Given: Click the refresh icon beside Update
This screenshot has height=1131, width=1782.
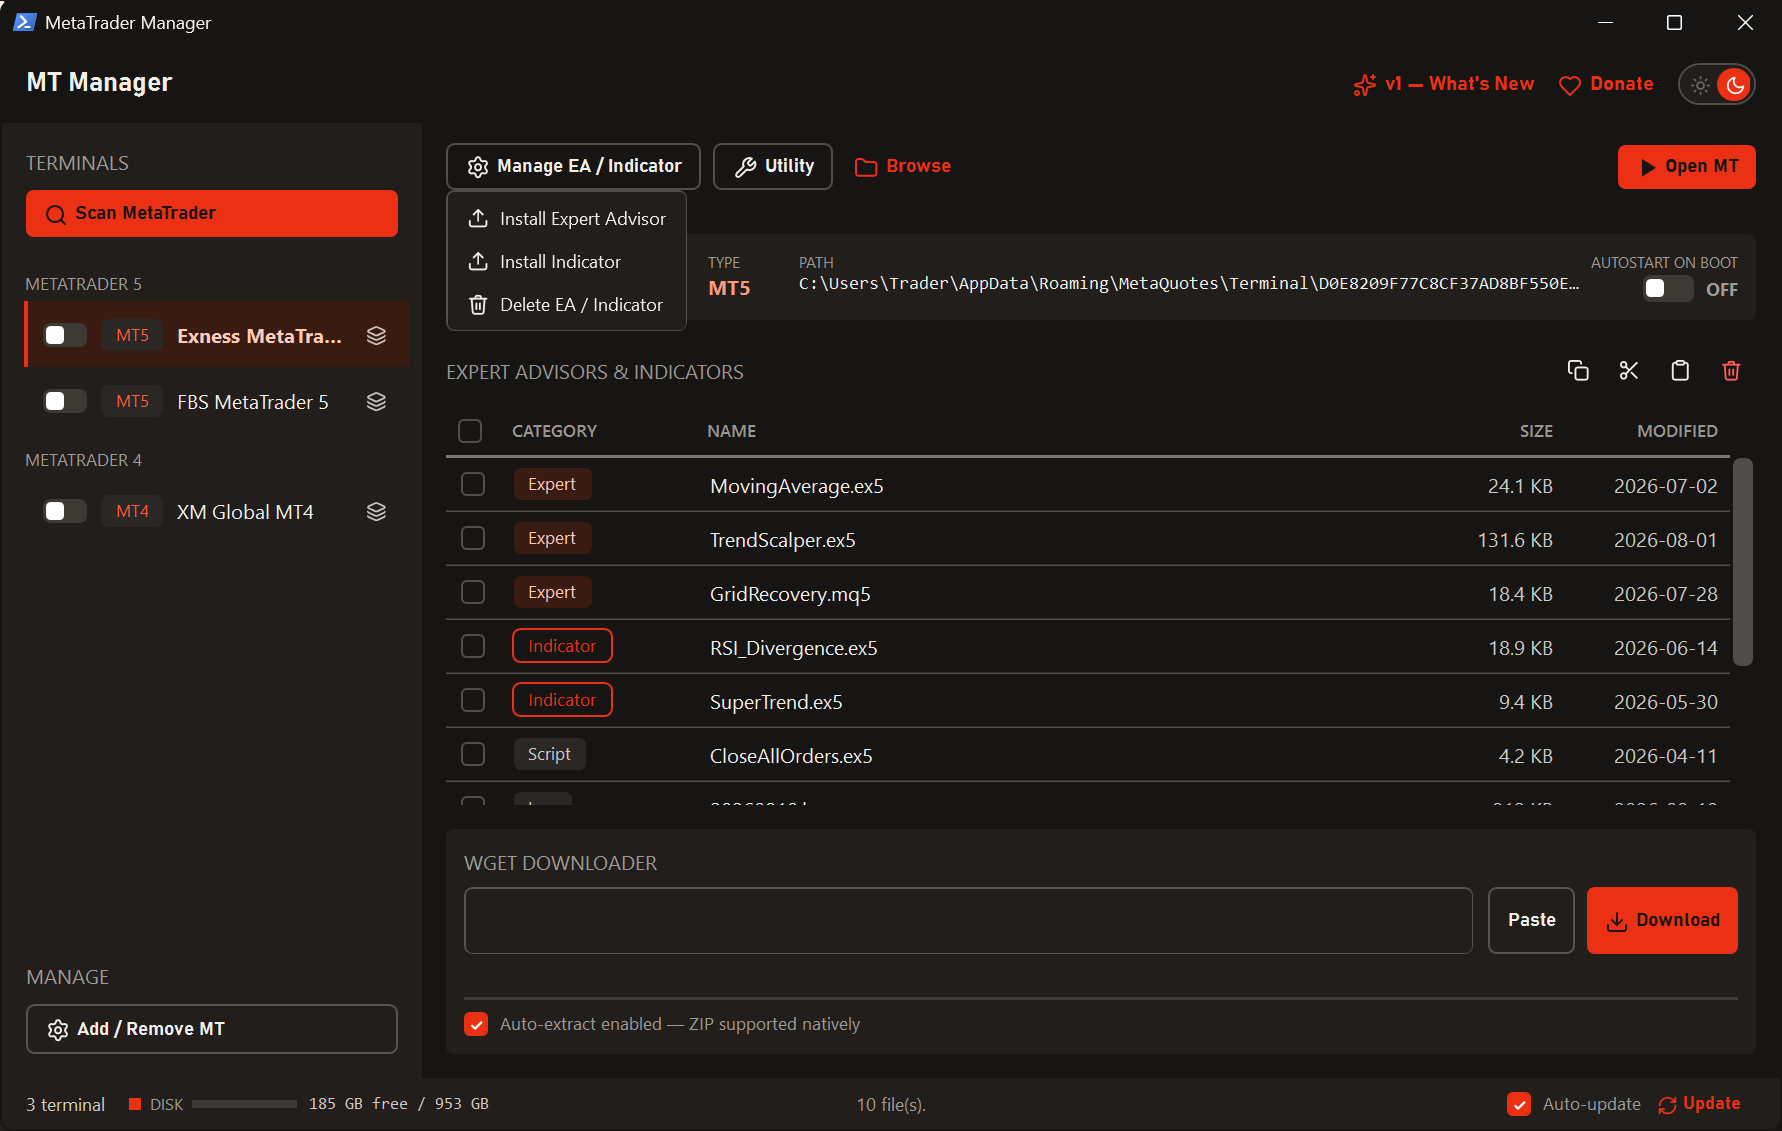Looking at the screenshot, I should coord(1667,1104).
